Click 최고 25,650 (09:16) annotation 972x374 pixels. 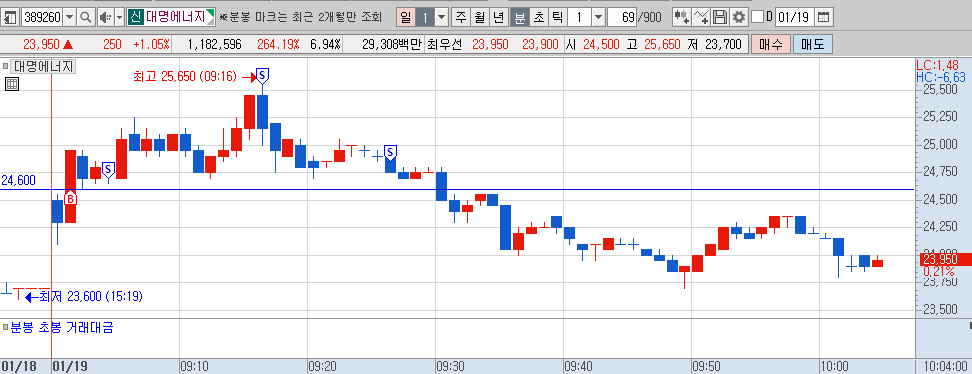point(185,76)
